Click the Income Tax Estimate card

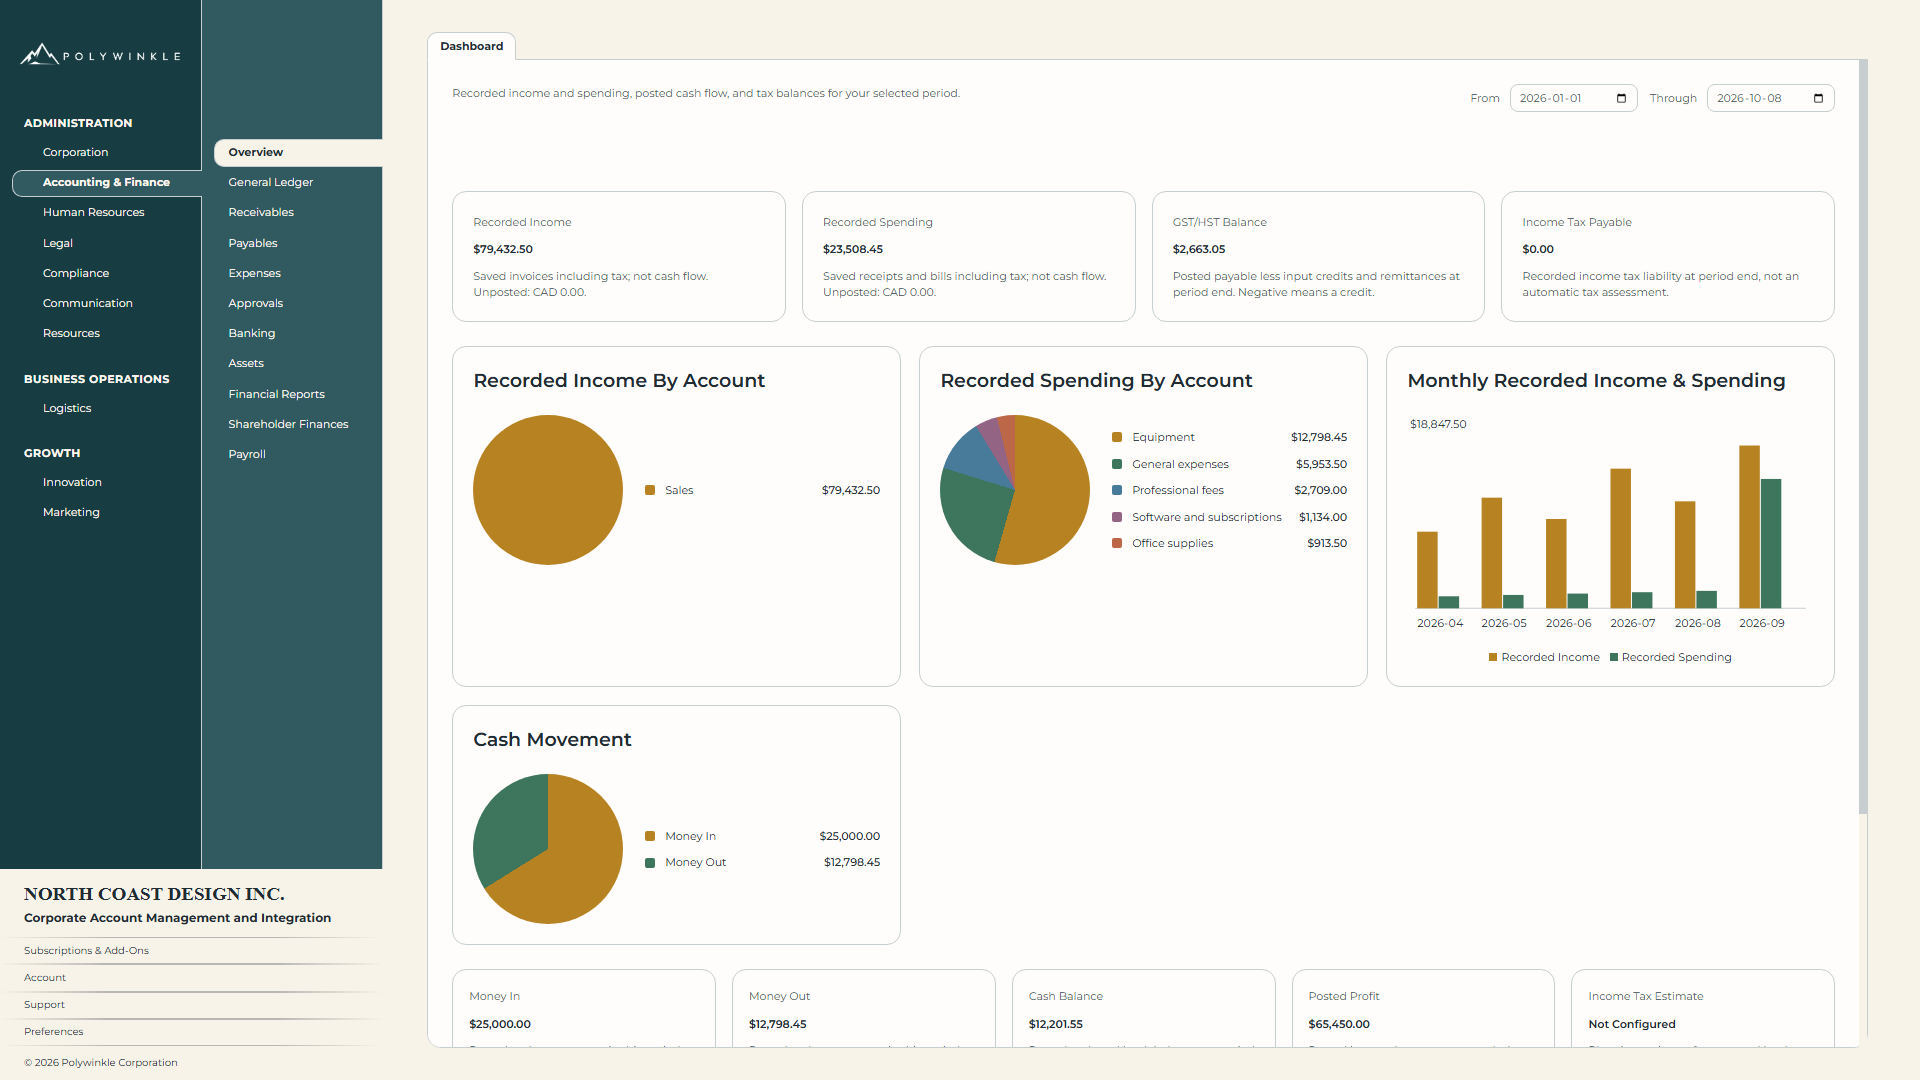(1702, 1008)
